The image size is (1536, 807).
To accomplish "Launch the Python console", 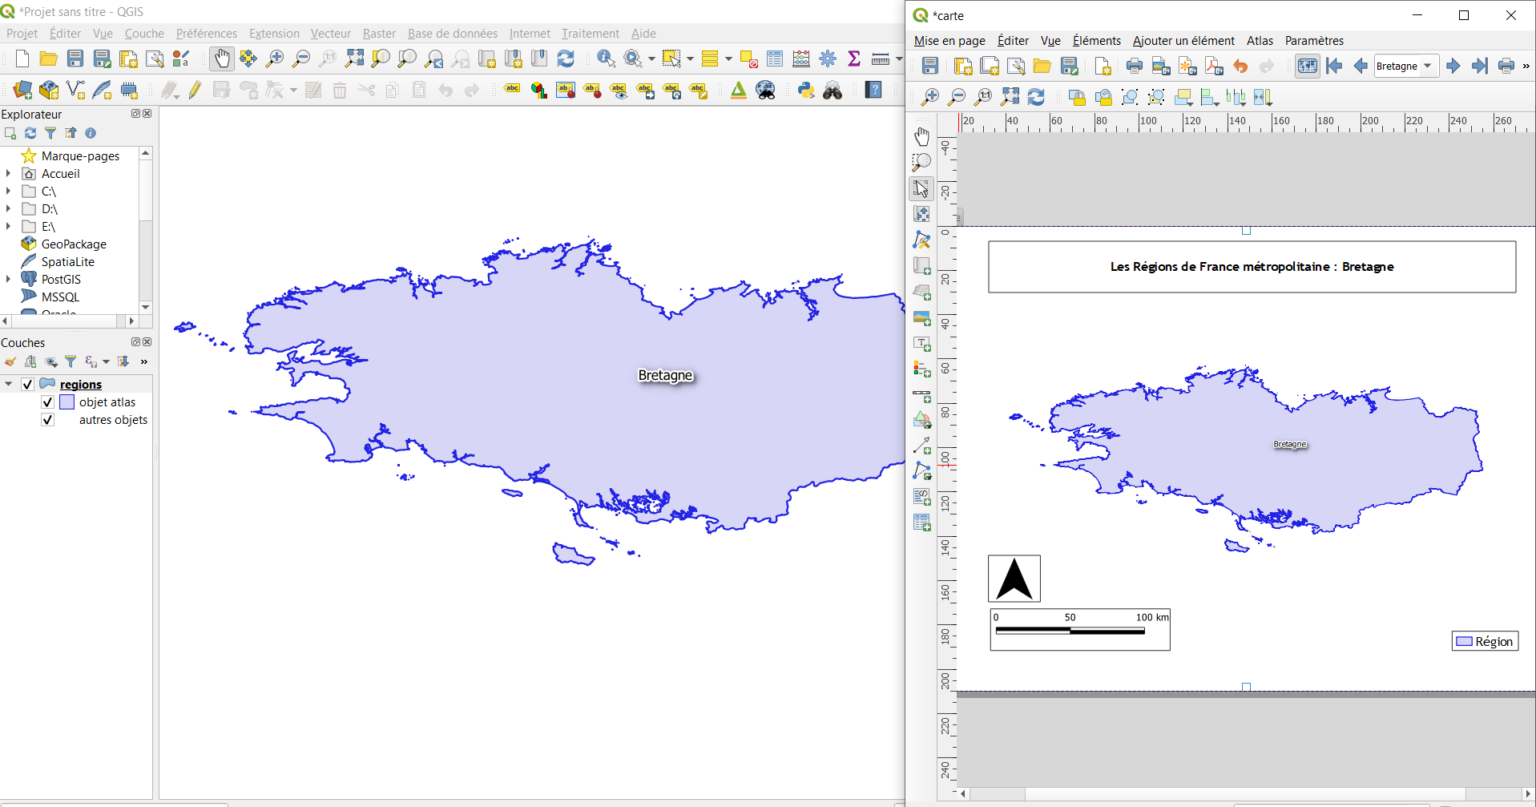I will click(x=805, y=91).
